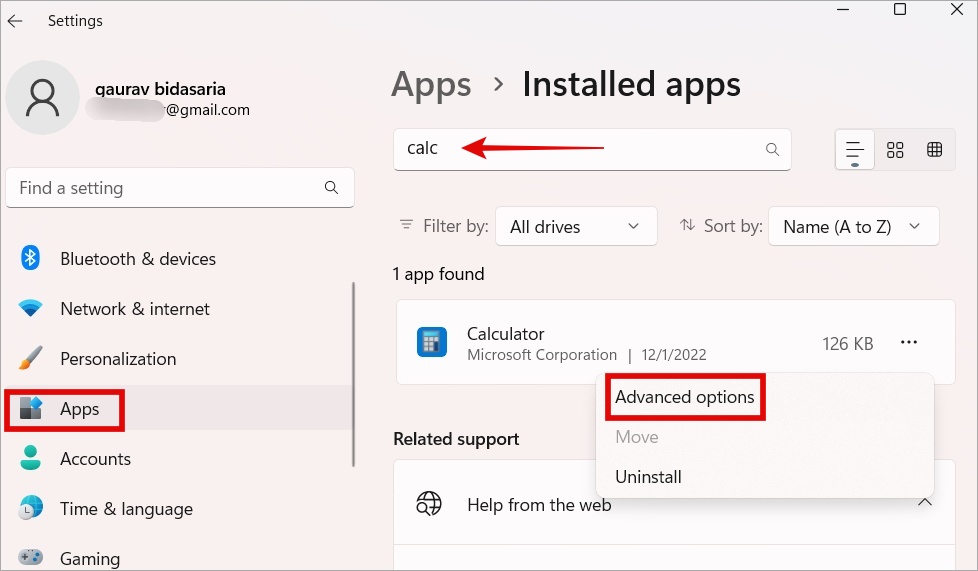This screenshot has height=571, width=978.
Task: Click the Find a setting search field
Action: tap(170, 188)
